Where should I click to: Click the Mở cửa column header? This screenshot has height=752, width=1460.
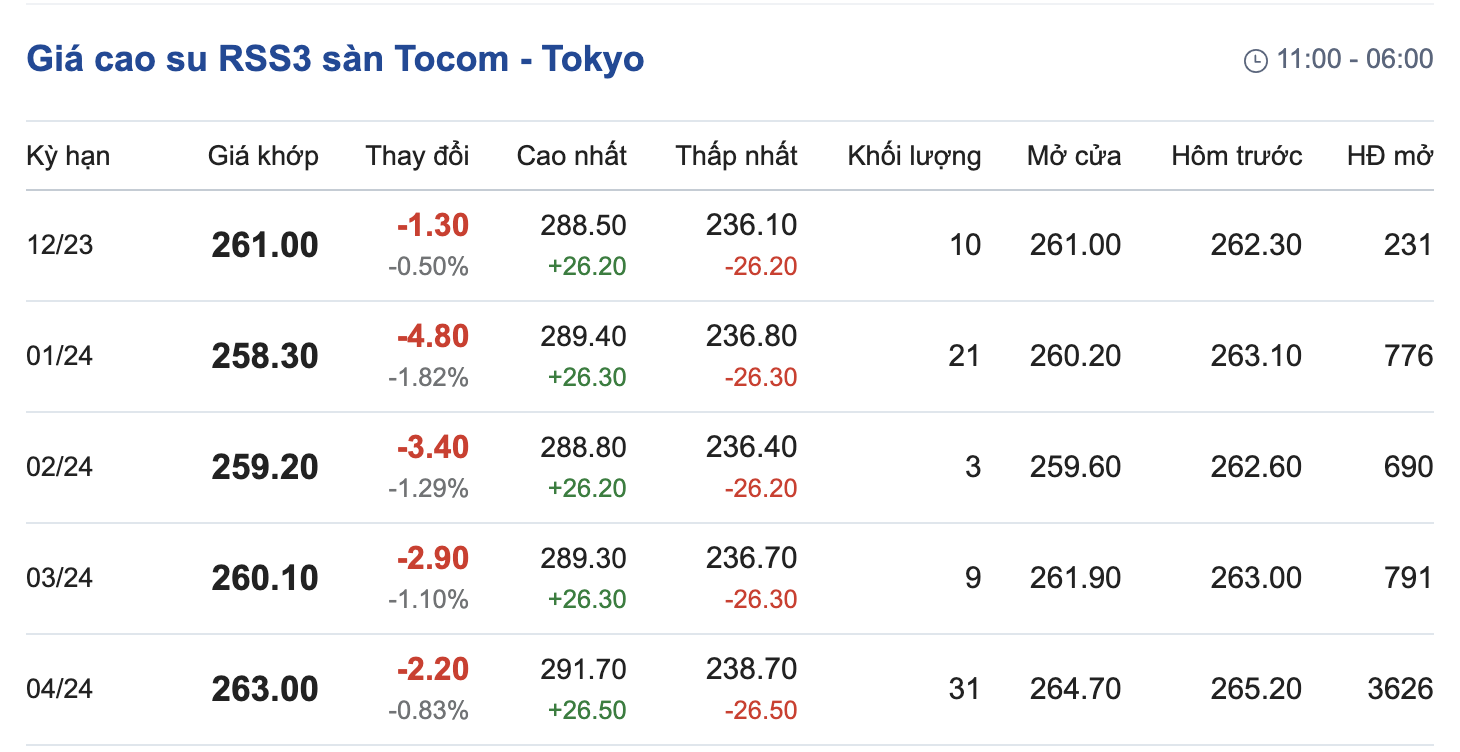pos(1074,156)
